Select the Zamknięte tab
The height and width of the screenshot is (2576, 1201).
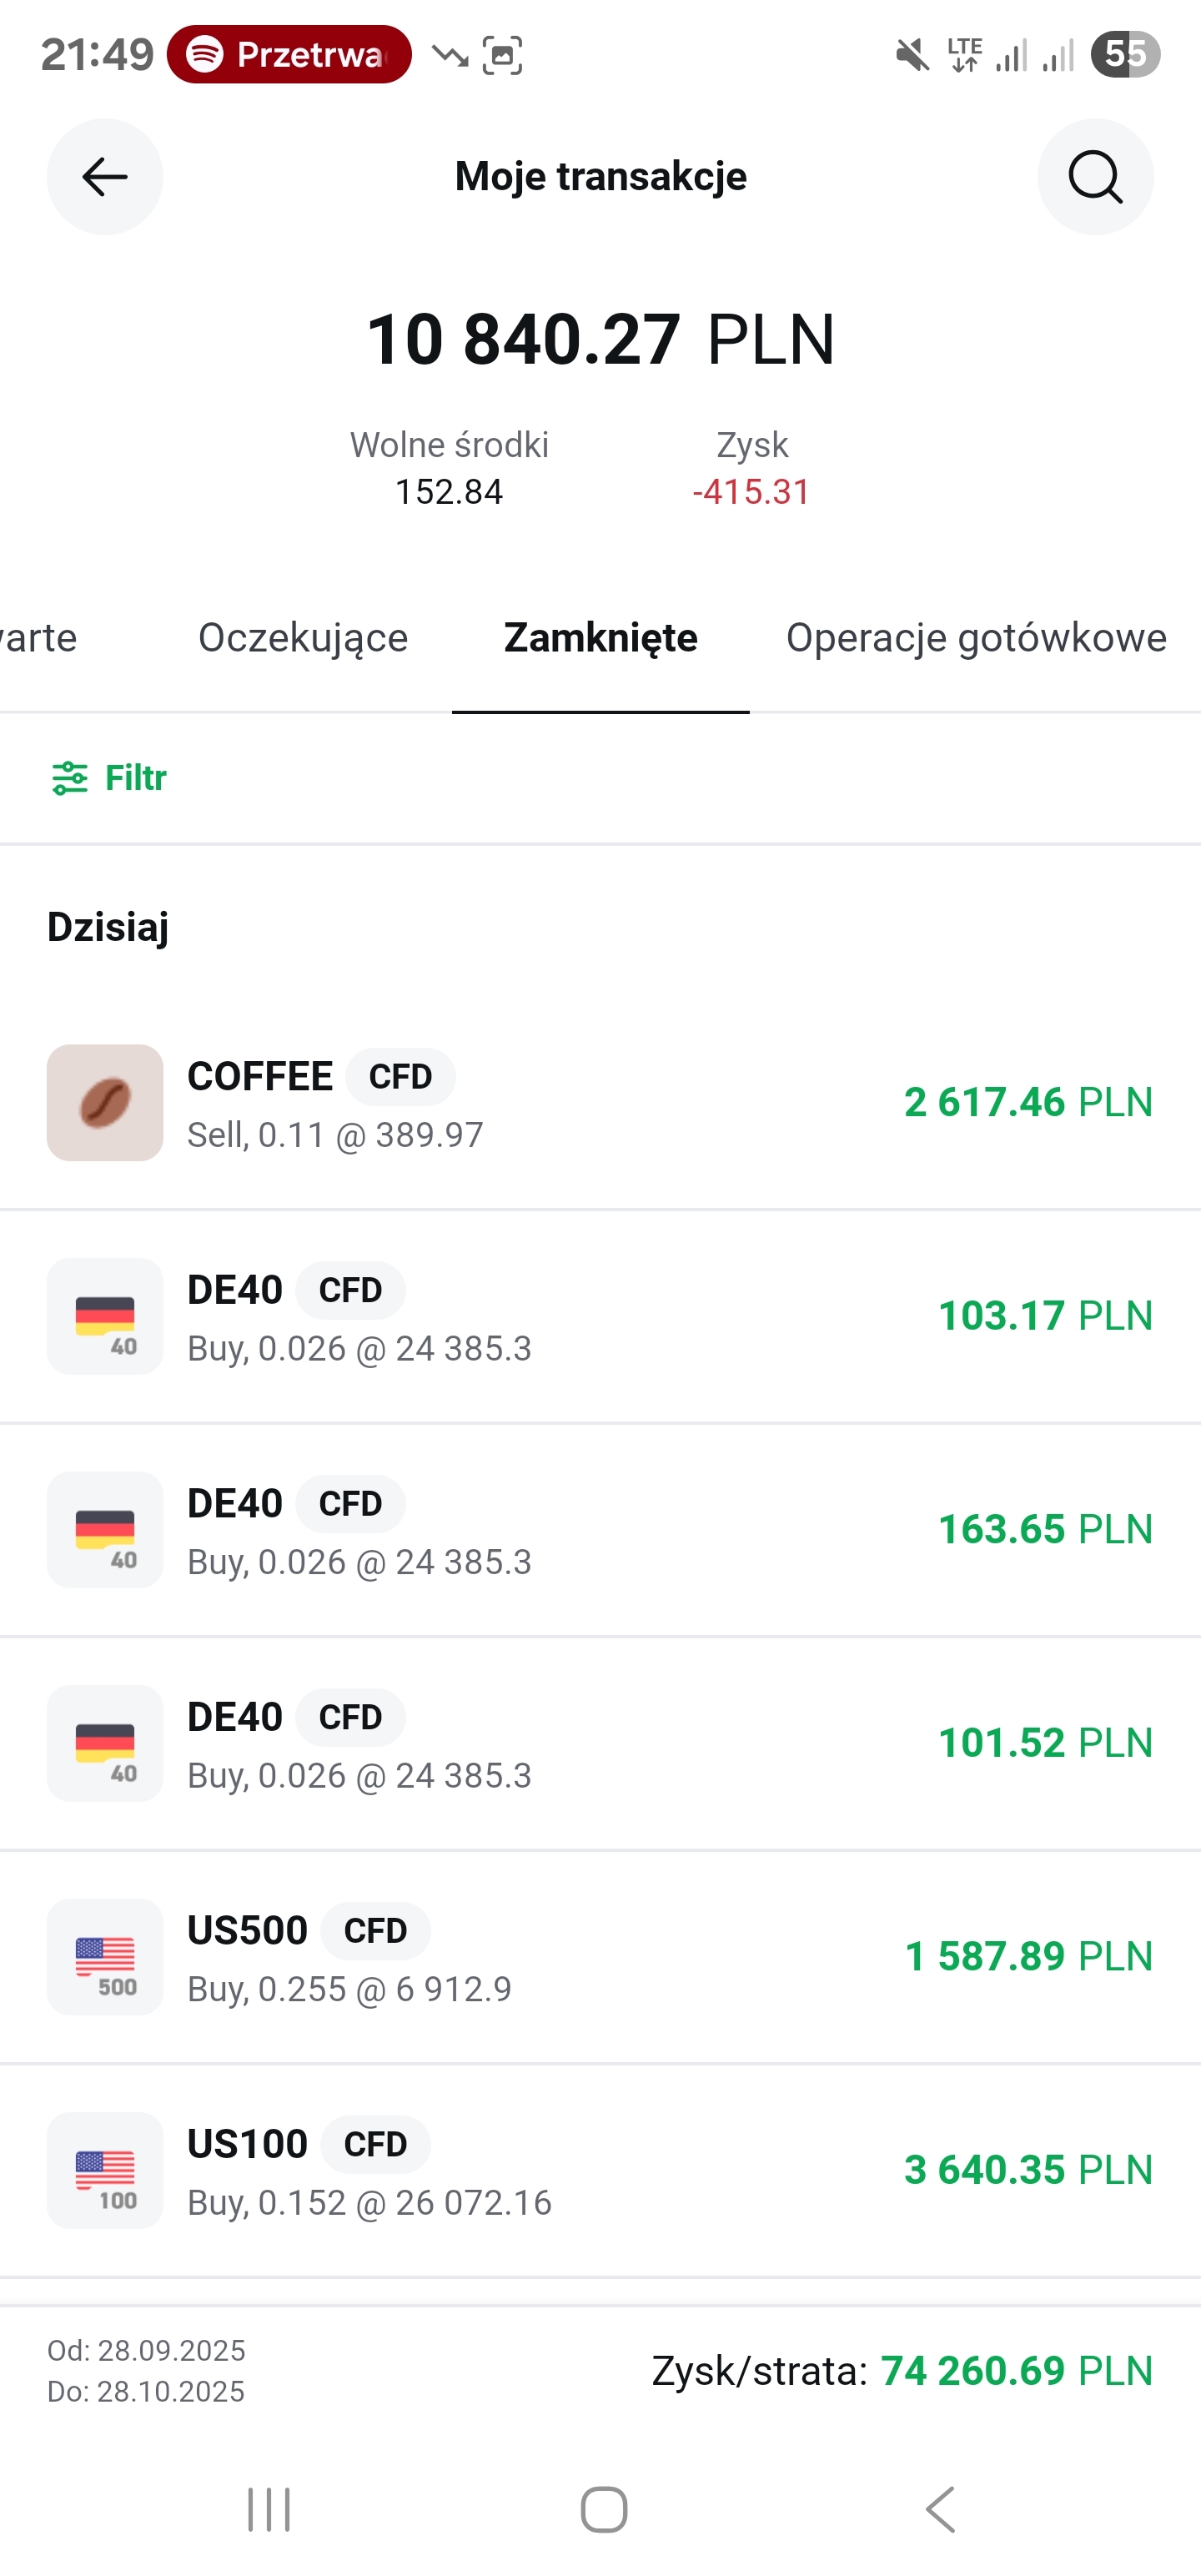[600, 638]
